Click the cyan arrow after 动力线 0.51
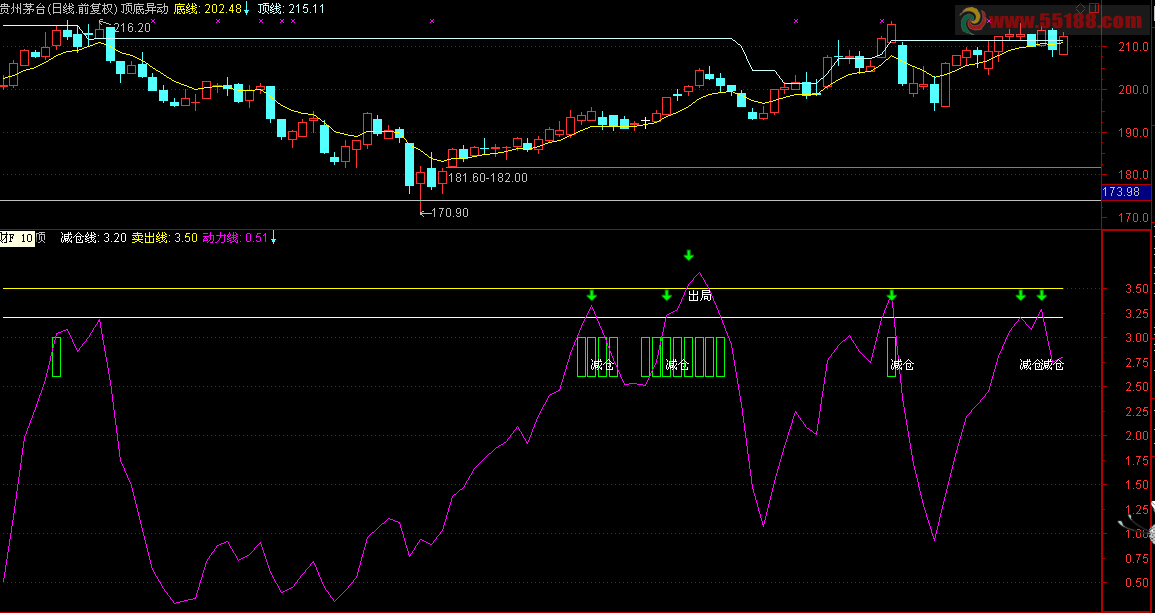 tap(273, 237)
